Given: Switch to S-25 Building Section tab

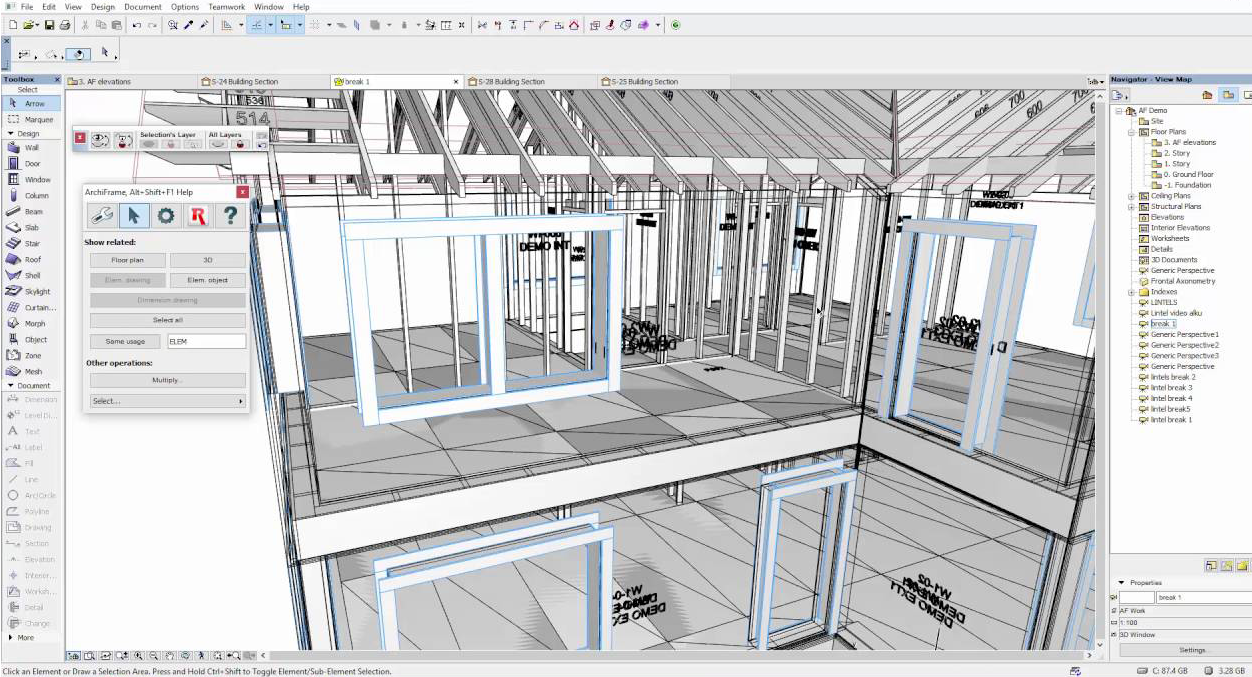Looking at the screenshot, I should click(664, 81).
